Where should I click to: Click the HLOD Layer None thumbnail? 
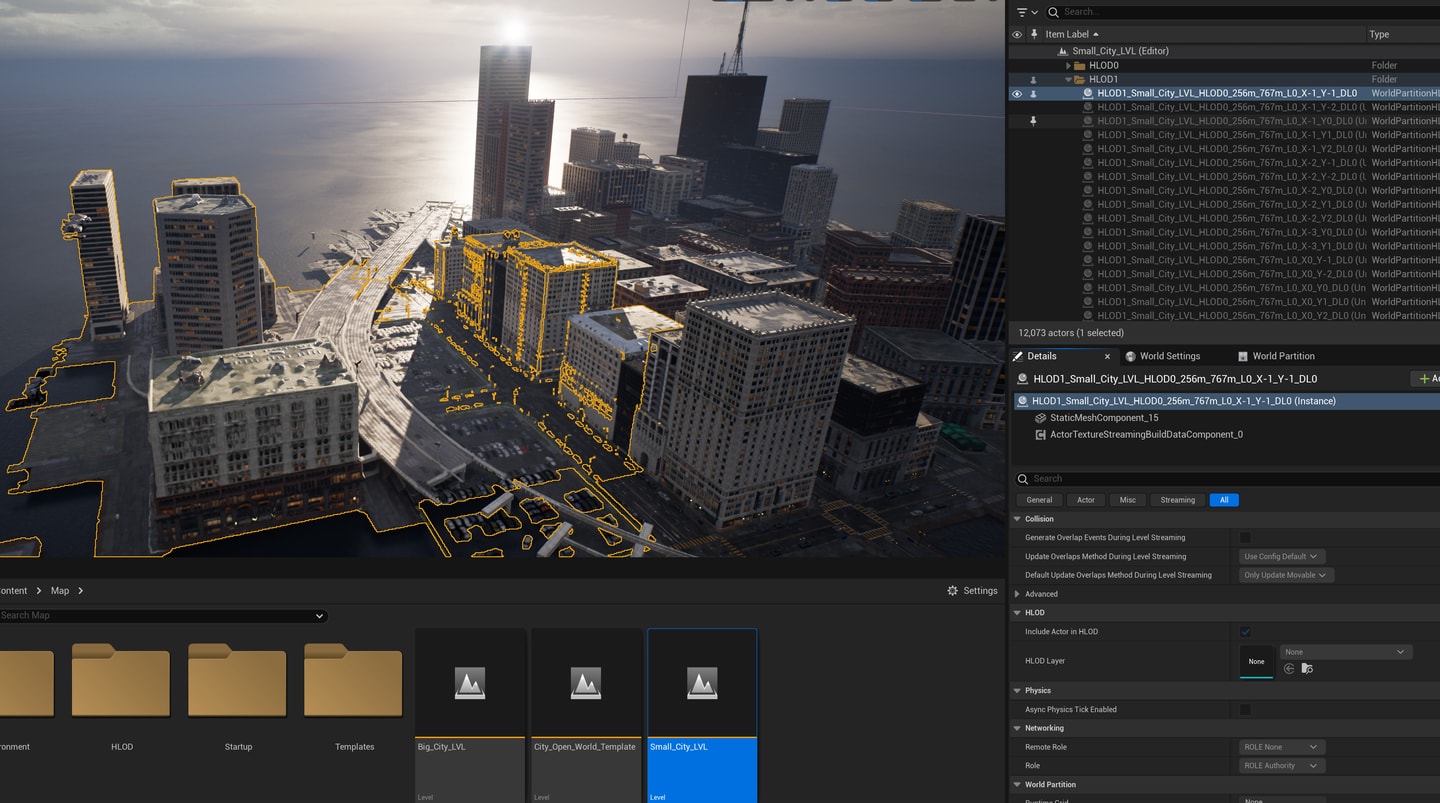[1257, 661]
